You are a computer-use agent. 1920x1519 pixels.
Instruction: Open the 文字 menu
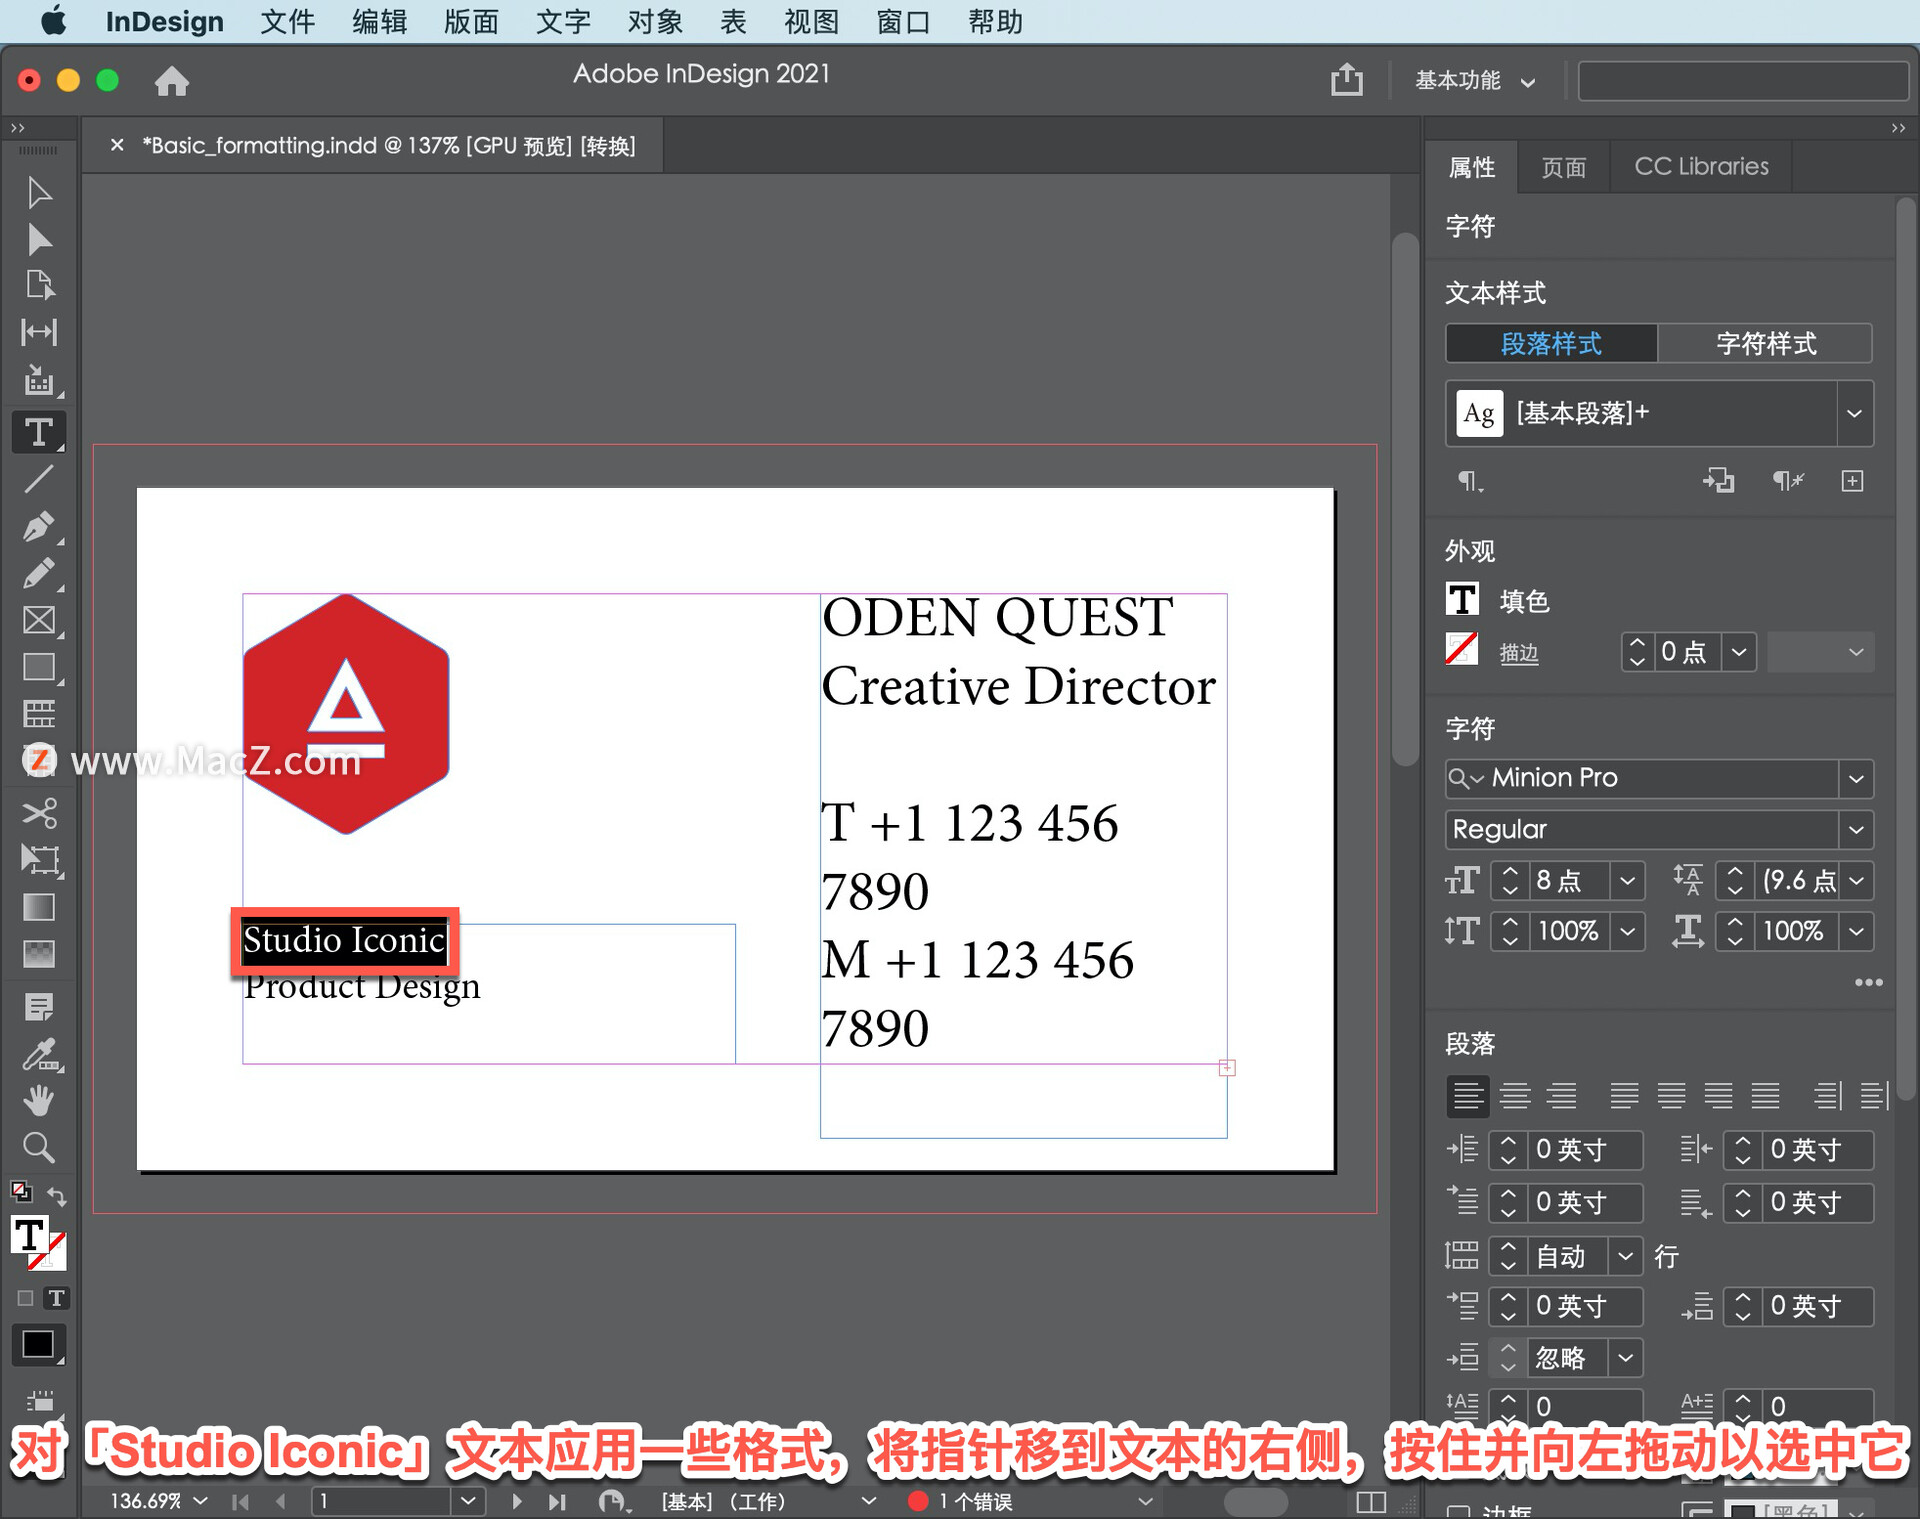(x=563, y=22)
